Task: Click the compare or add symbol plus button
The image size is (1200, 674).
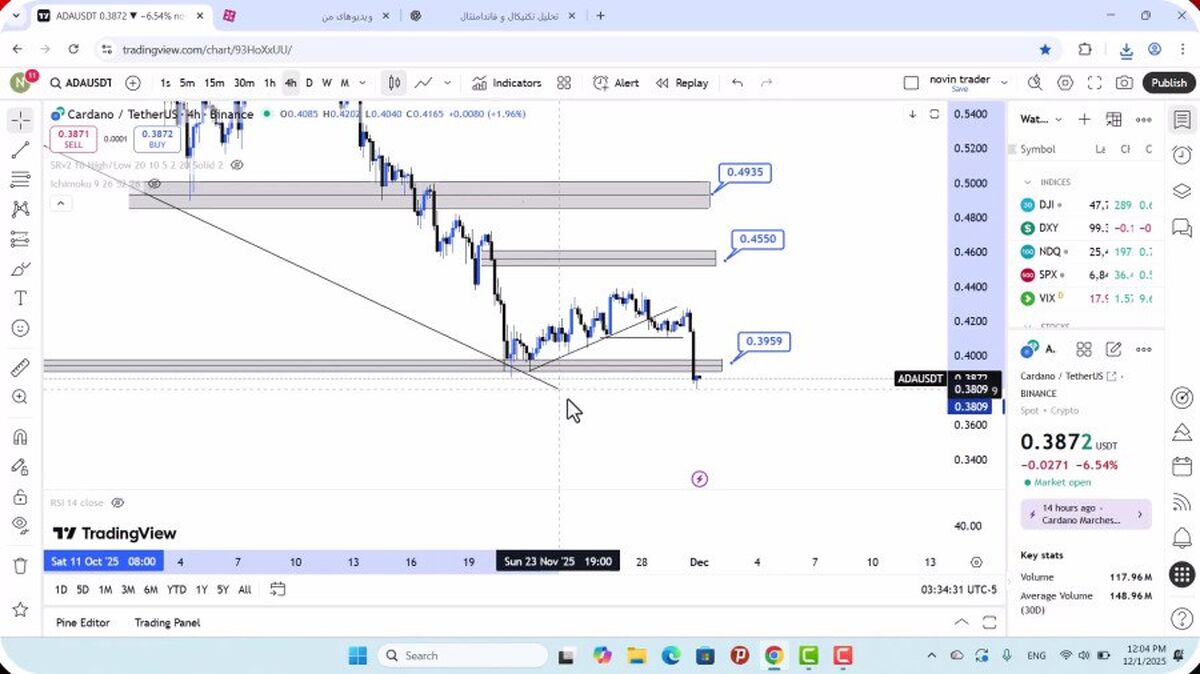Action: pyautogui.click(x=133, y=83)
